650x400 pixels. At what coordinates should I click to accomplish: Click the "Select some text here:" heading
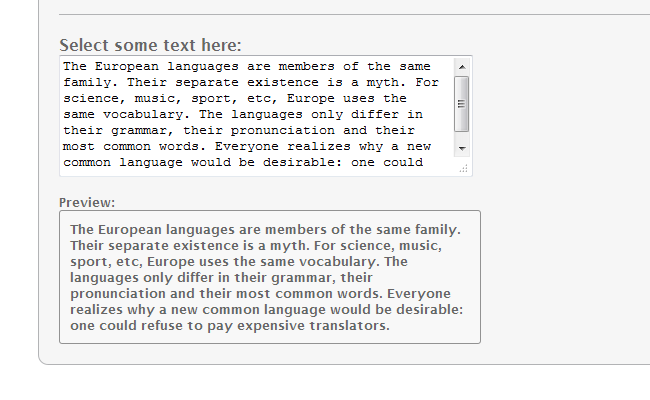coord(150,45)
